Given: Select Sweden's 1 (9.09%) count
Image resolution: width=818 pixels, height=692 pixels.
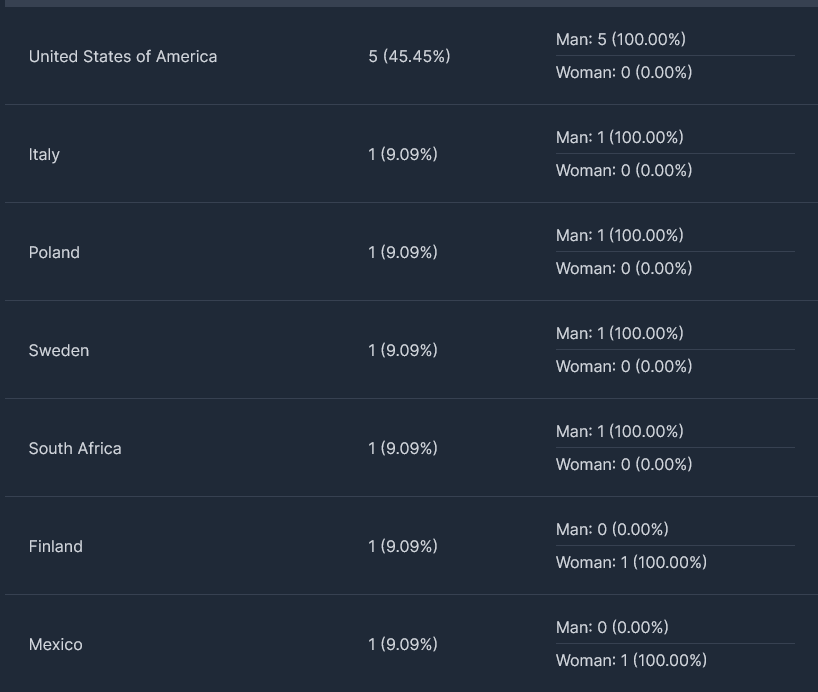Looking at the screenshot, I should click(402, 351).
